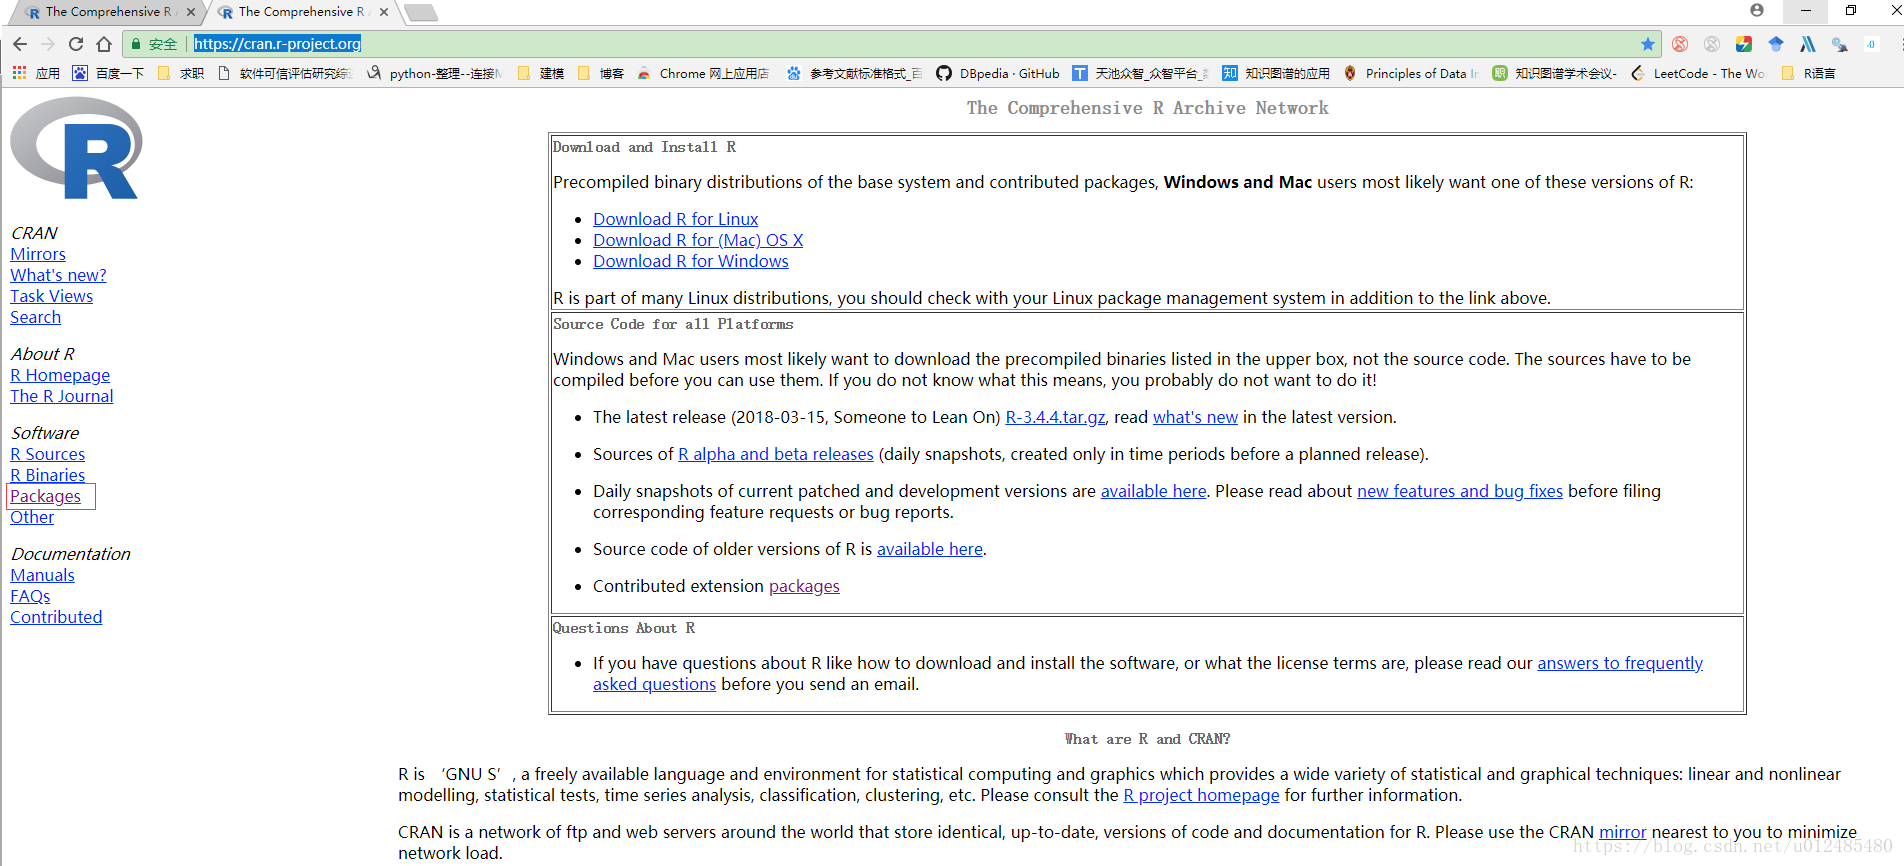The image size is (1904, 866).
Task: Open the 求职 bookmark folder
Action: (181, 73)
